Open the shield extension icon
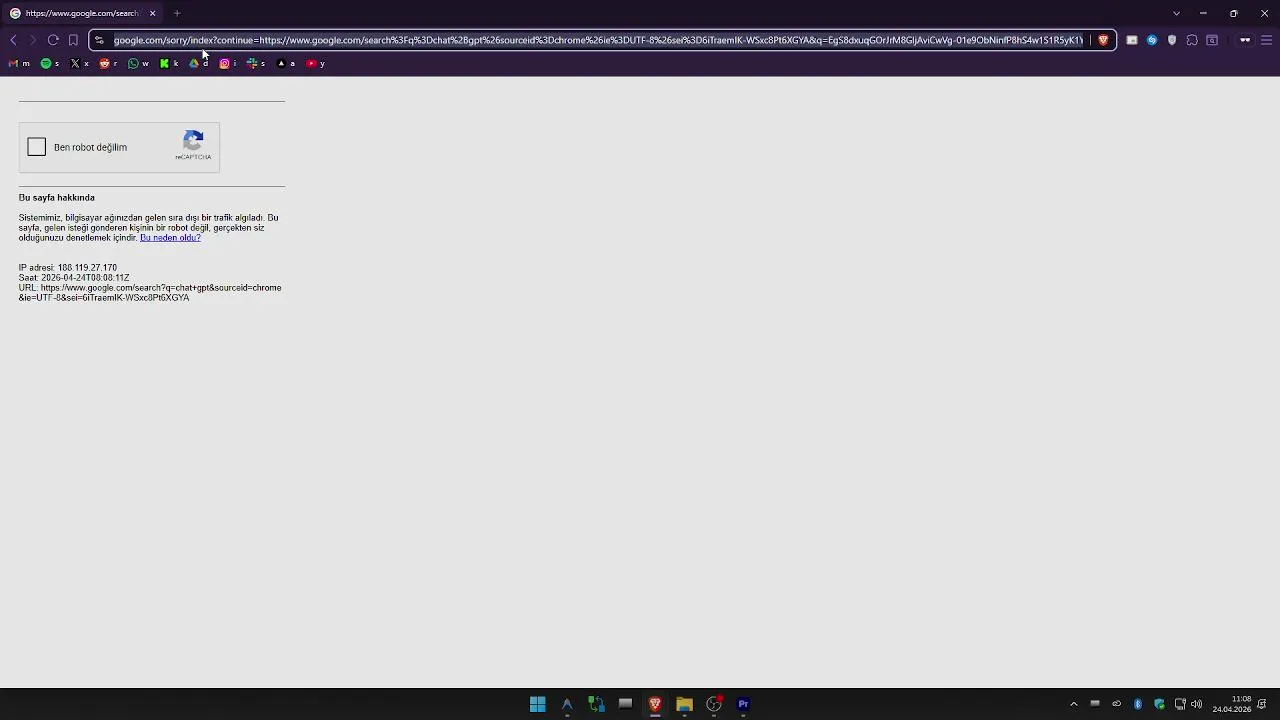1280x720 pixels. 1172,40
